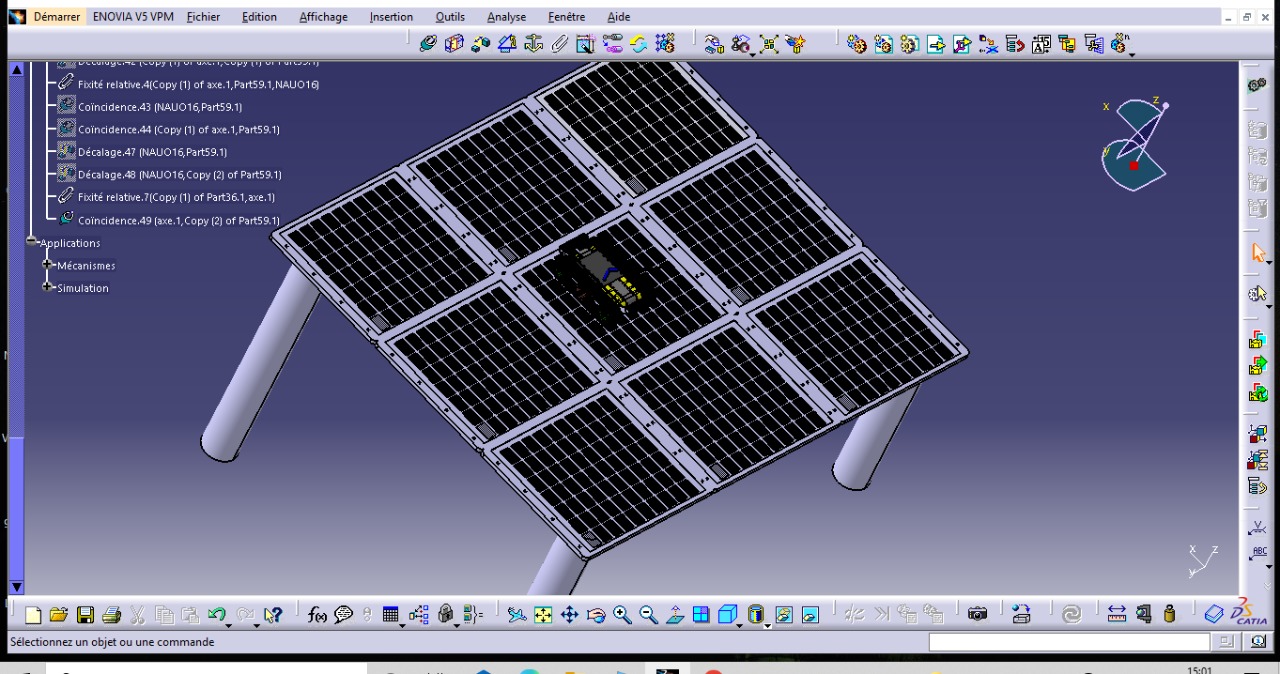Screen dimensions: 1280x674
Task: Click the tree scrollbar up arrow
Action: (x=15, y=69)
